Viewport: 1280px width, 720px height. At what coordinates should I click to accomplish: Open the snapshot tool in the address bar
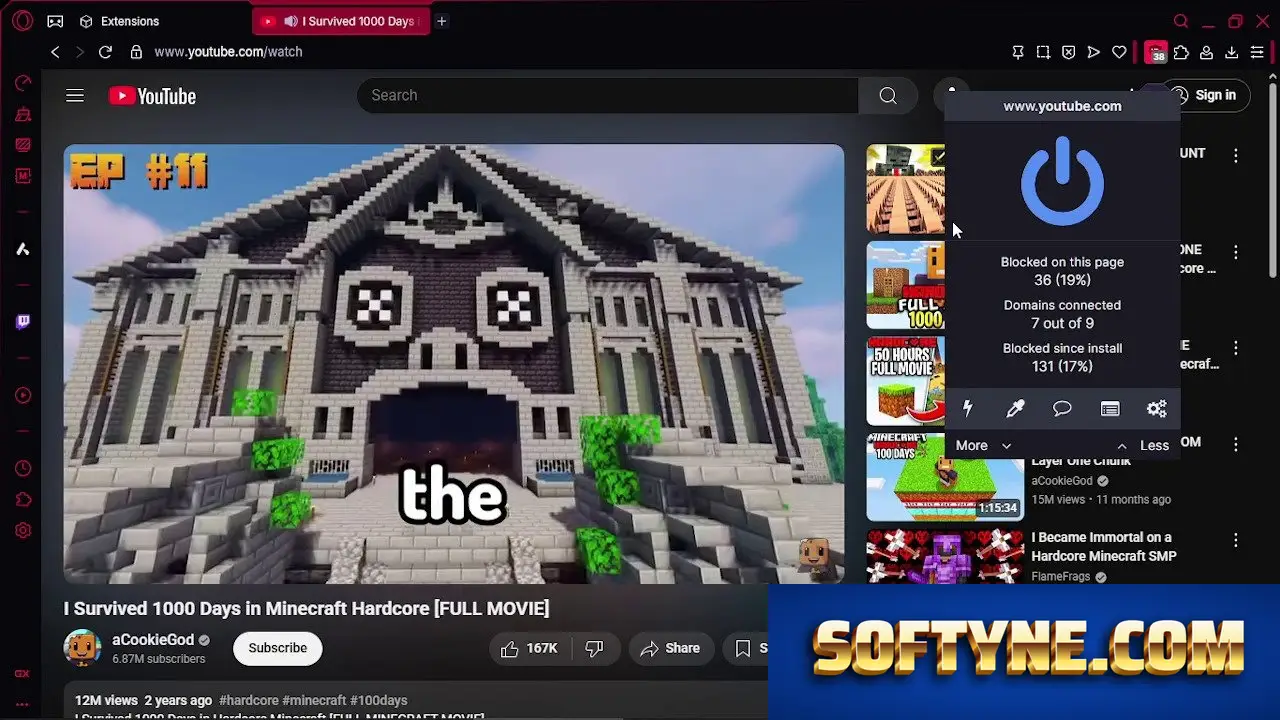click(1043, 52)
